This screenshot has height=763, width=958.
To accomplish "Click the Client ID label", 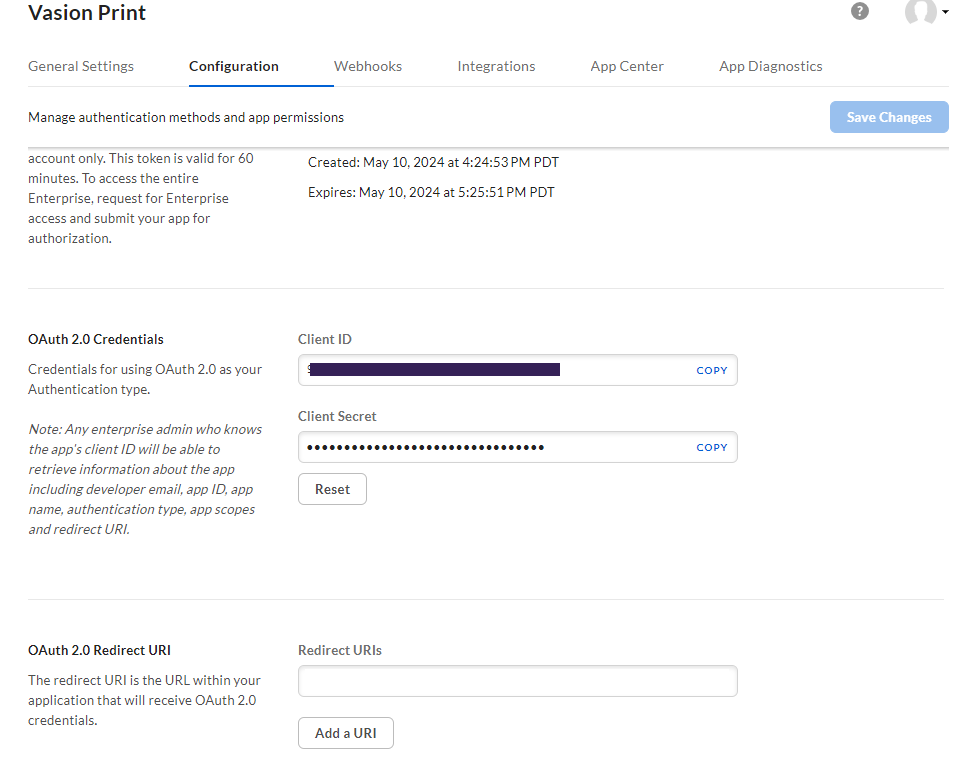I will tap(325, 339).
